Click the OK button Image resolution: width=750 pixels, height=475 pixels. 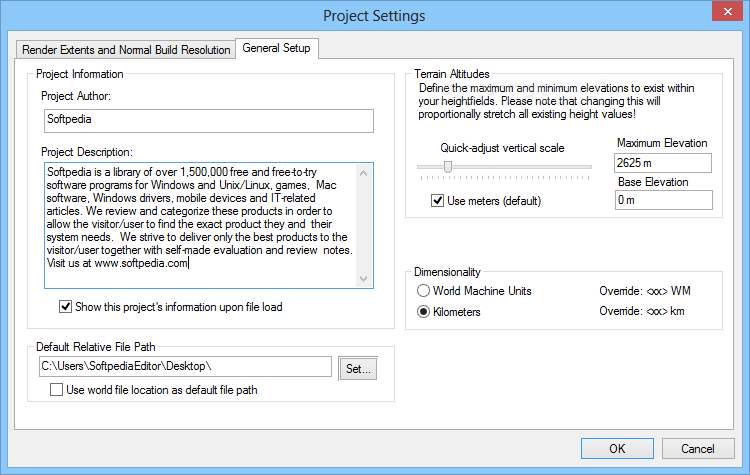617,449
